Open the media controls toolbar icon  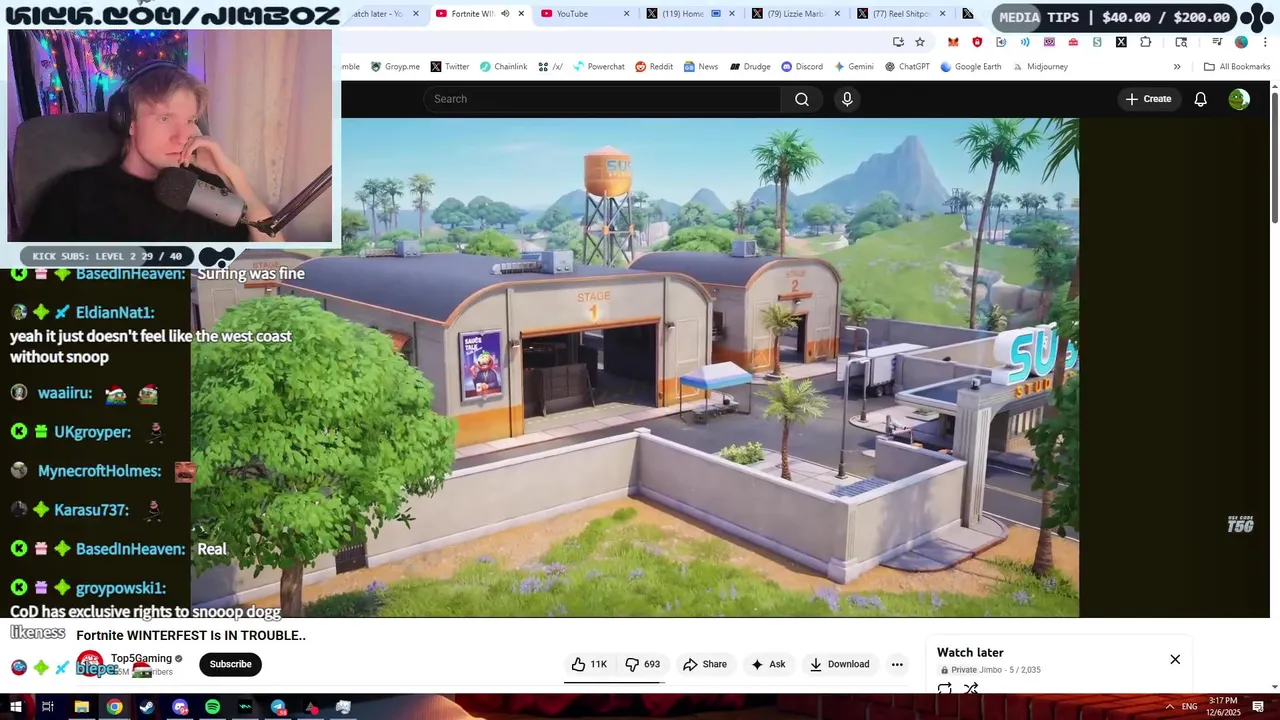(1217, 42)
